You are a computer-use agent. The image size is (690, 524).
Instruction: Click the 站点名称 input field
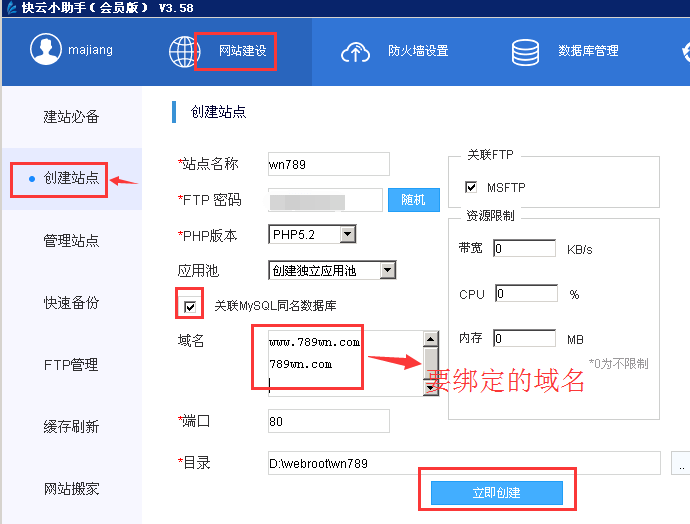pos(328,164)
